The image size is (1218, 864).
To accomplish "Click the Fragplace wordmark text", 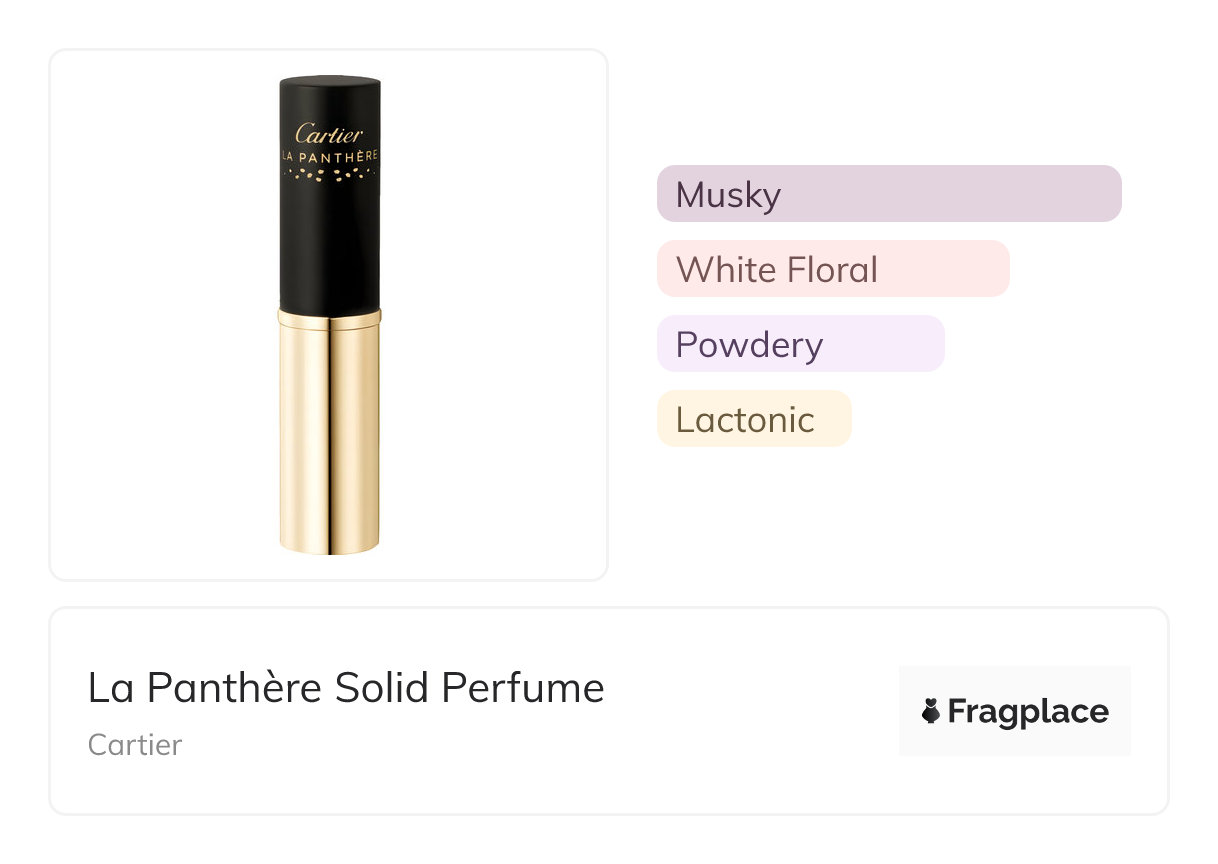I will point(1028,711).
